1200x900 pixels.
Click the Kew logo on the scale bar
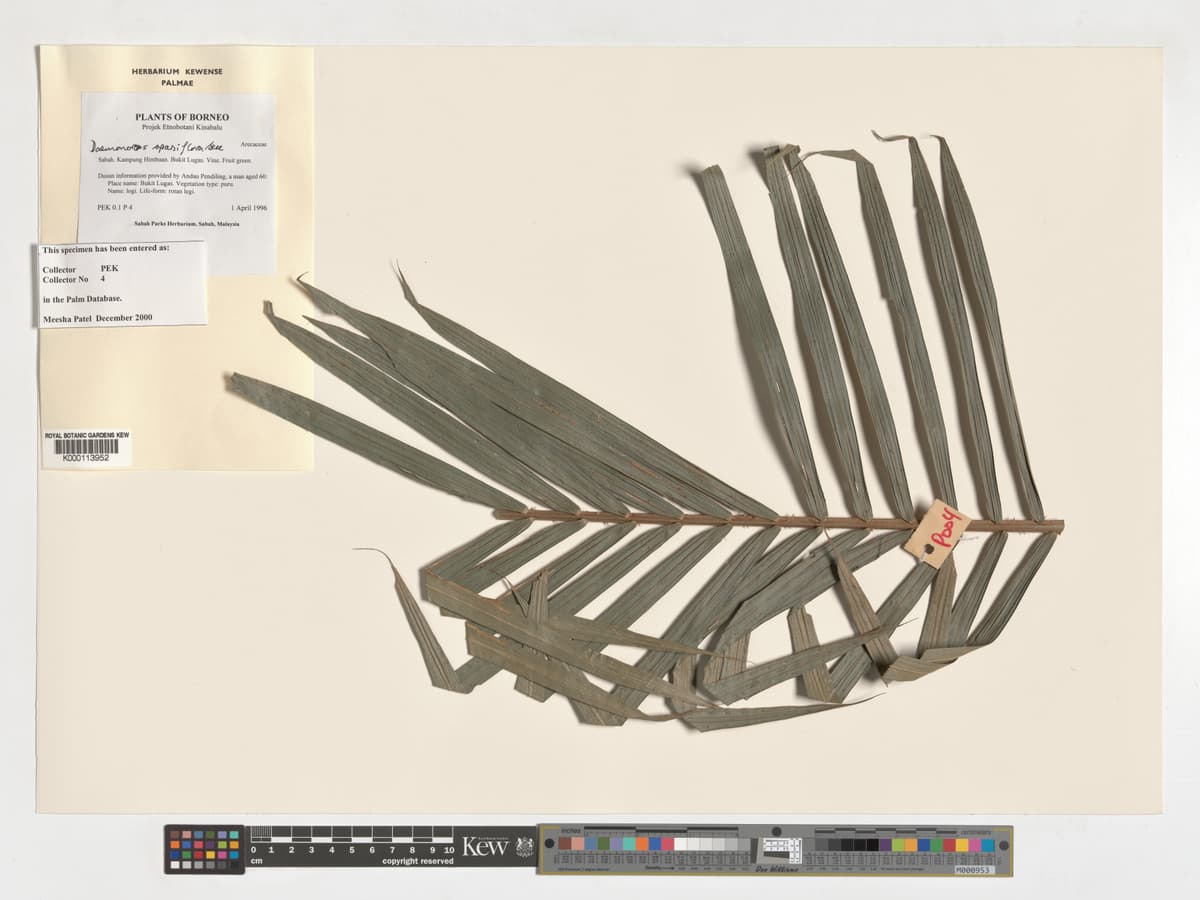486,846
